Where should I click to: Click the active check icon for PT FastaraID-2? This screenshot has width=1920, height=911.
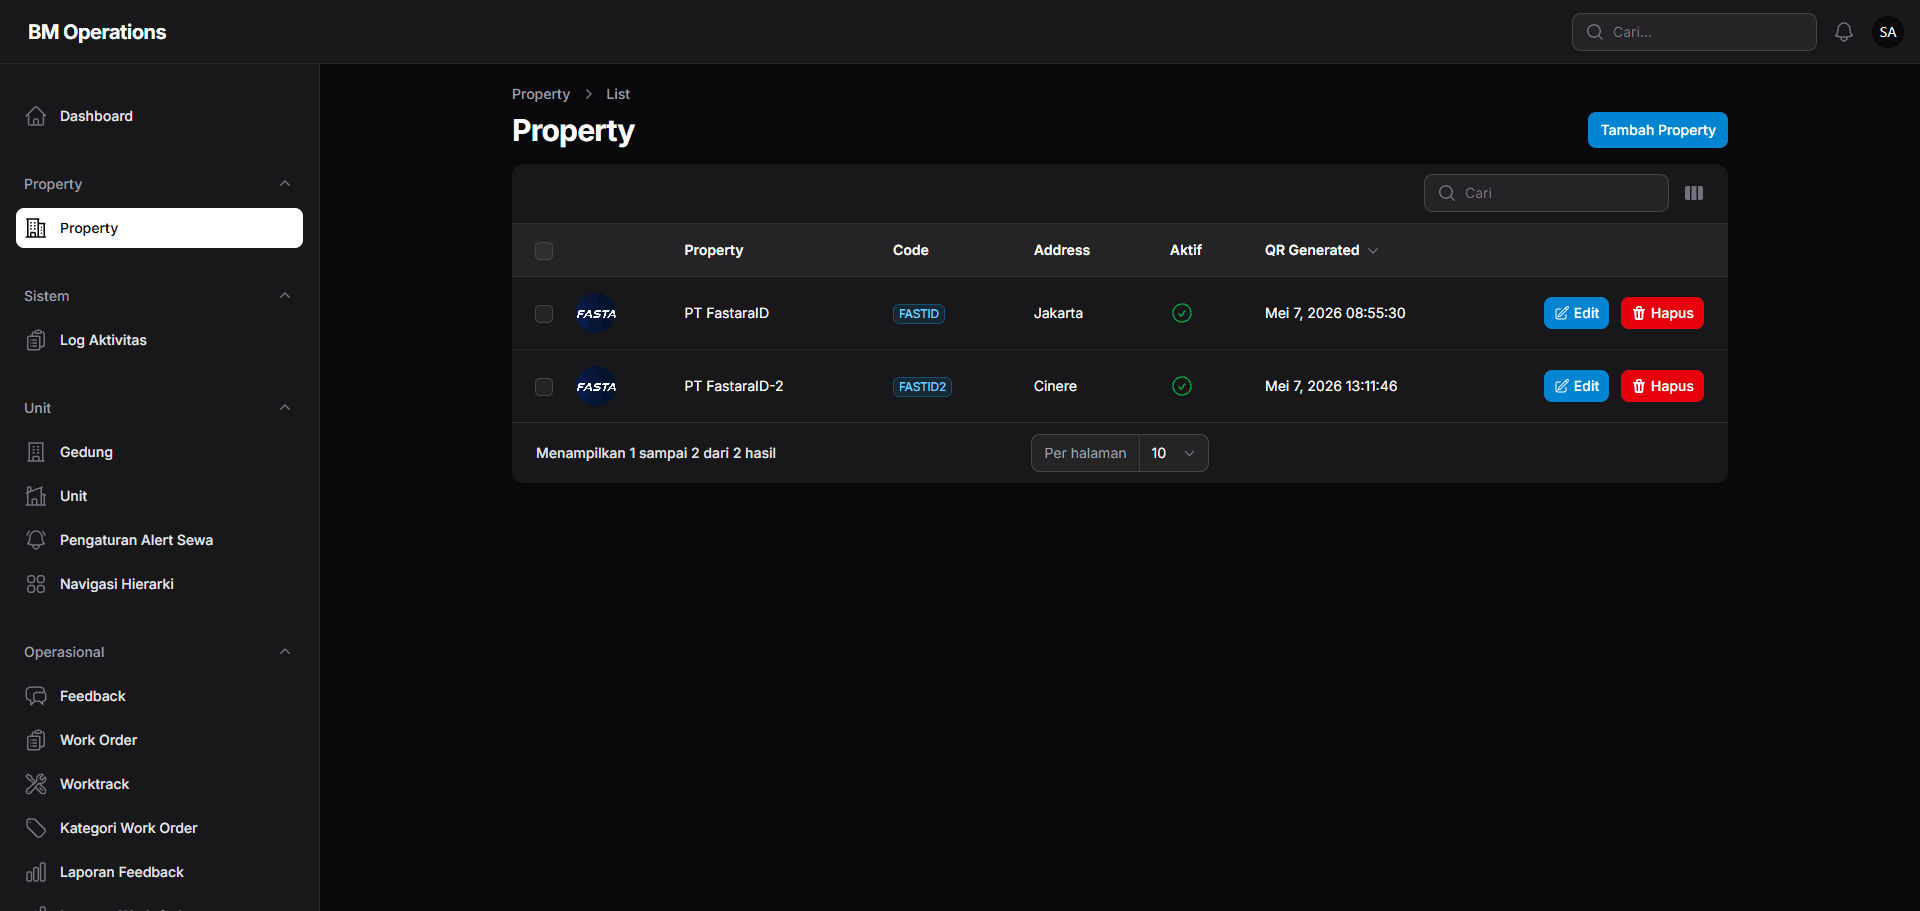(1182, 386)
